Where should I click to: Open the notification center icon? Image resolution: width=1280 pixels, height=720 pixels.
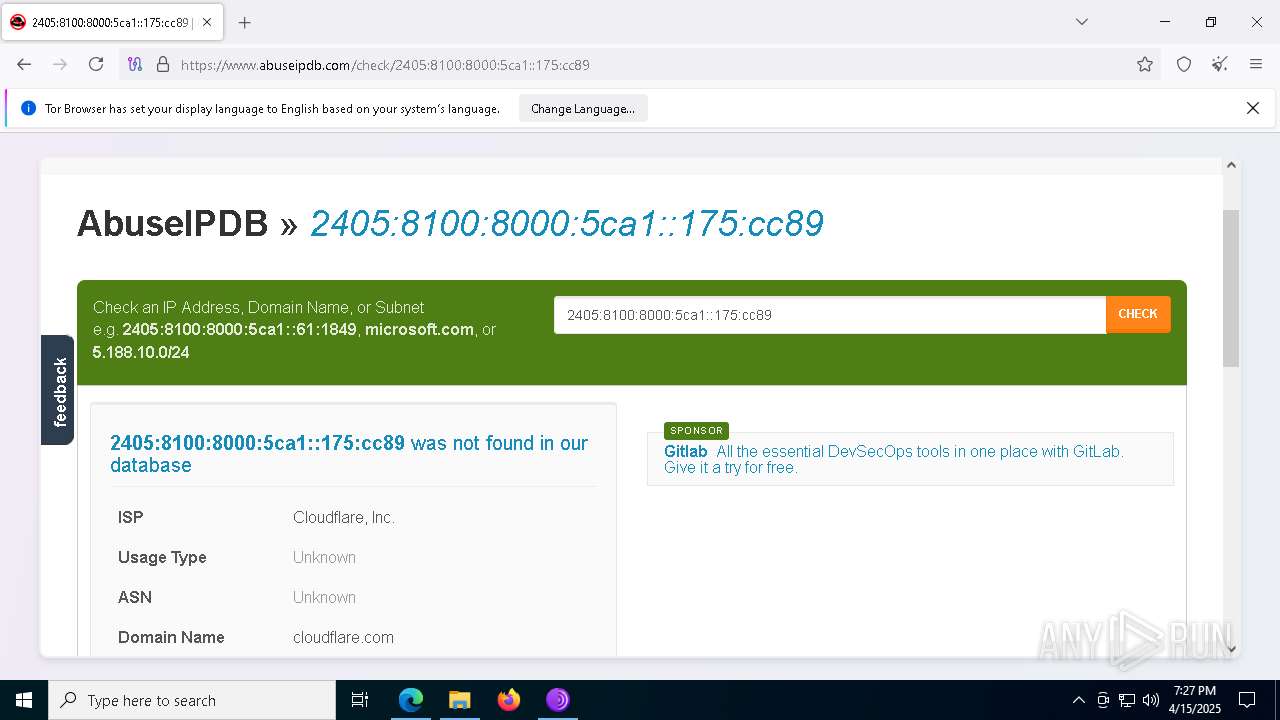[1247, 700]
